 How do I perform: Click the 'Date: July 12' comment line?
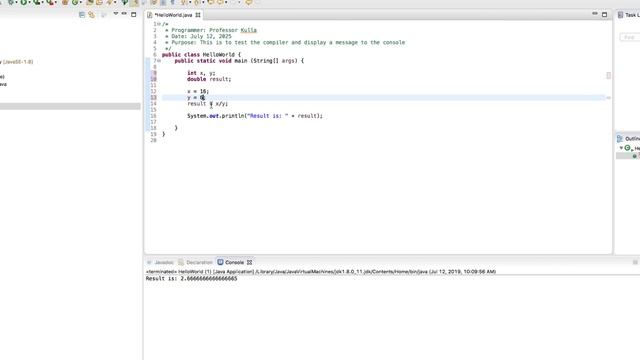coord(198,36)
